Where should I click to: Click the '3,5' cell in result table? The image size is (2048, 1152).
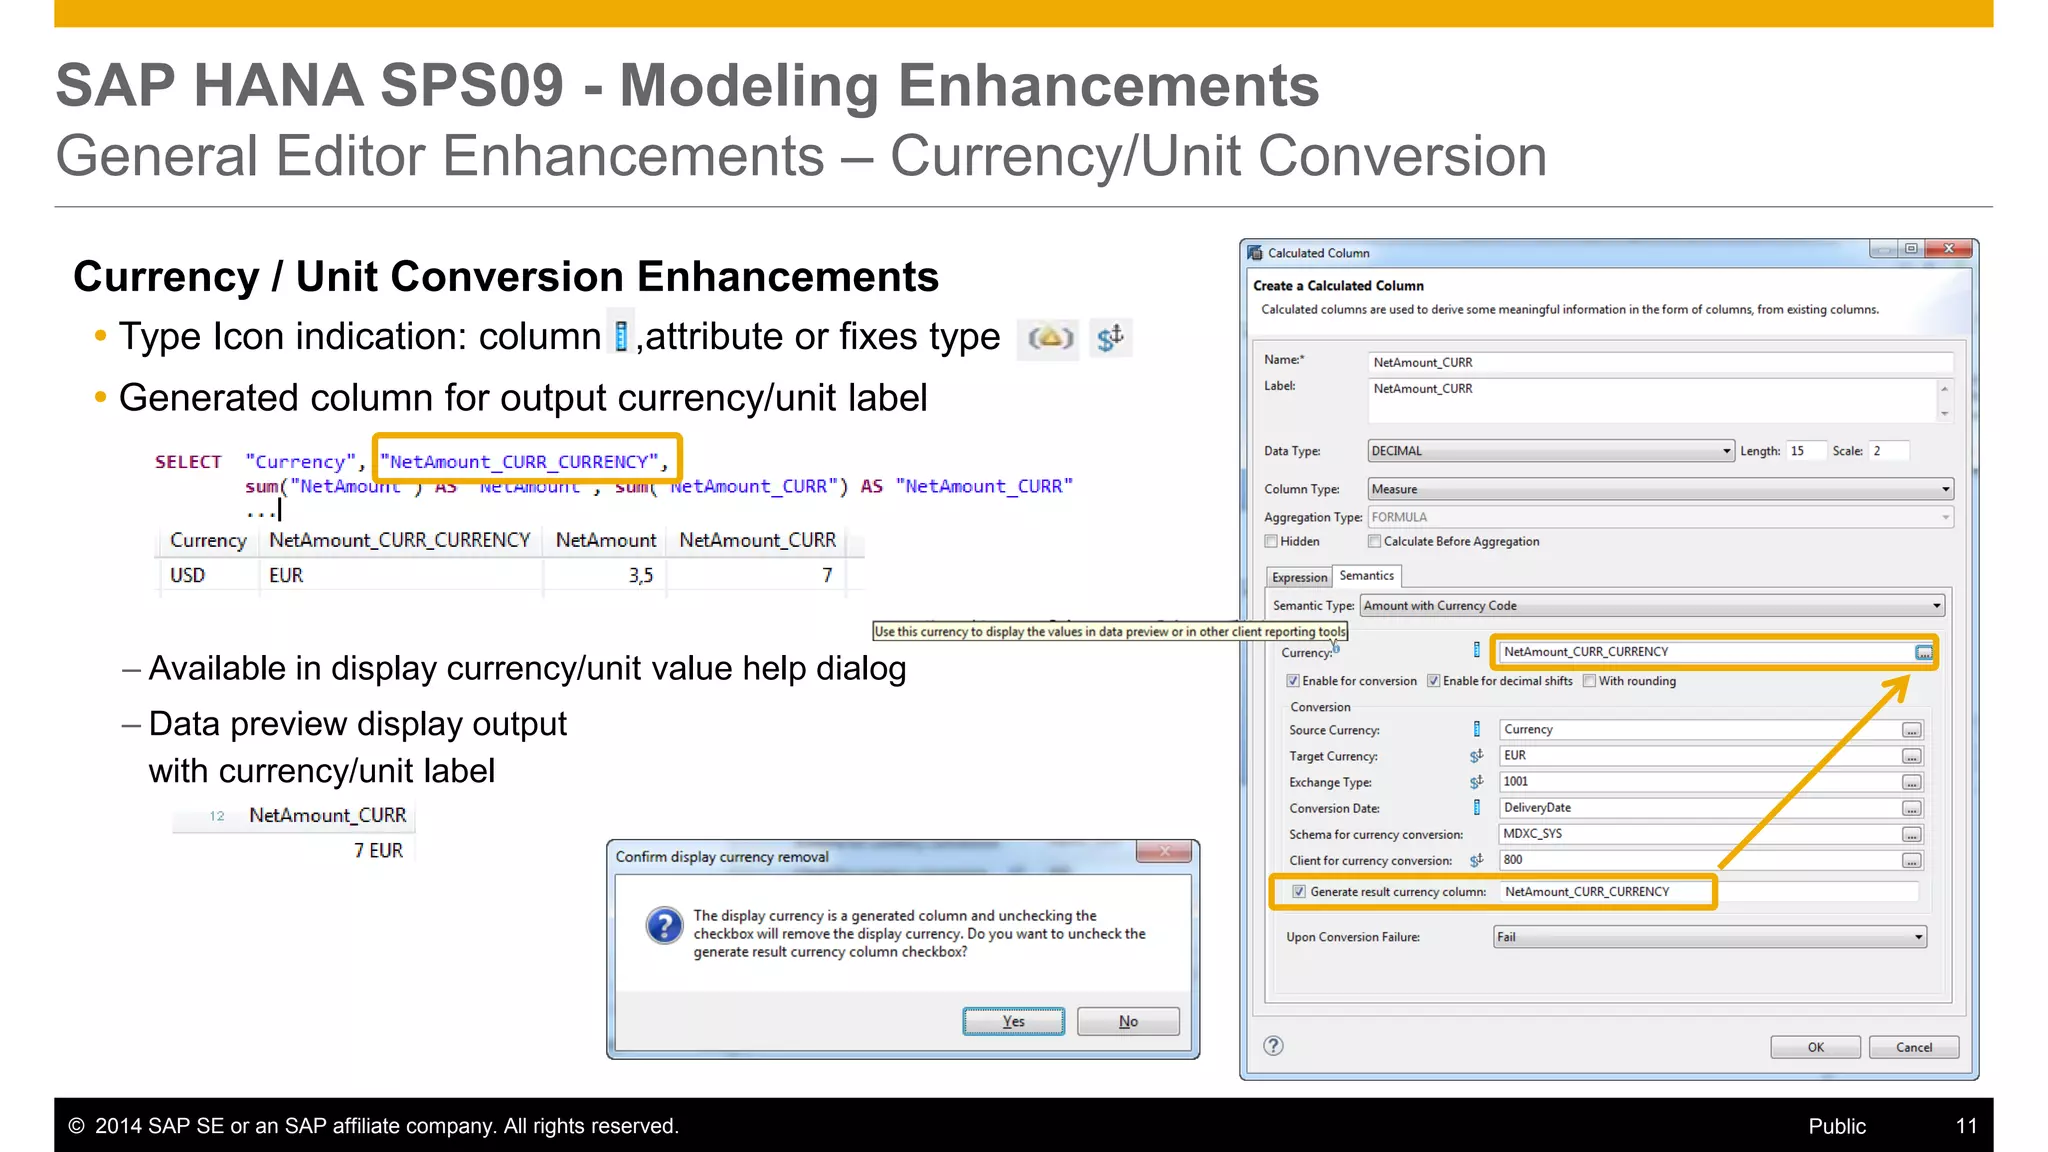pos(640,575)
